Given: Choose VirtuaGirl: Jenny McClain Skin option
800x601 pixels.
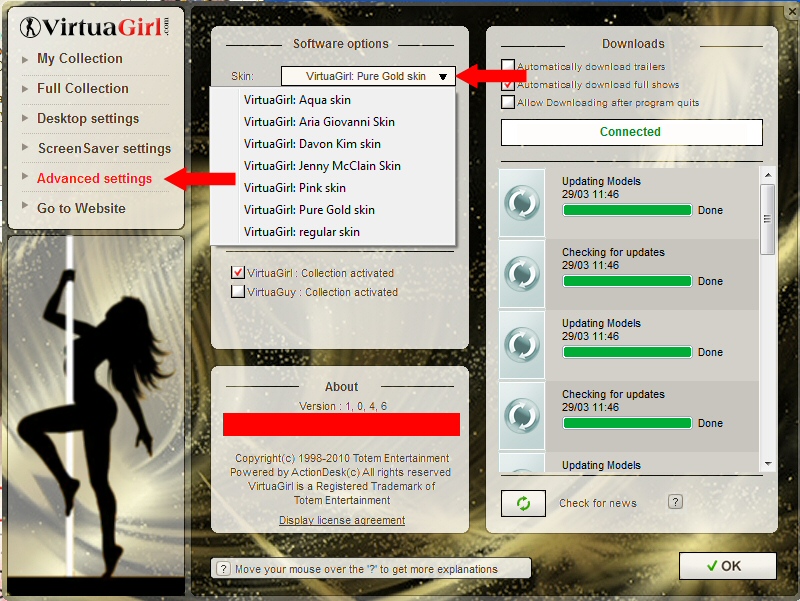Looking at the screenshot, I should click(x=322, y=166).
